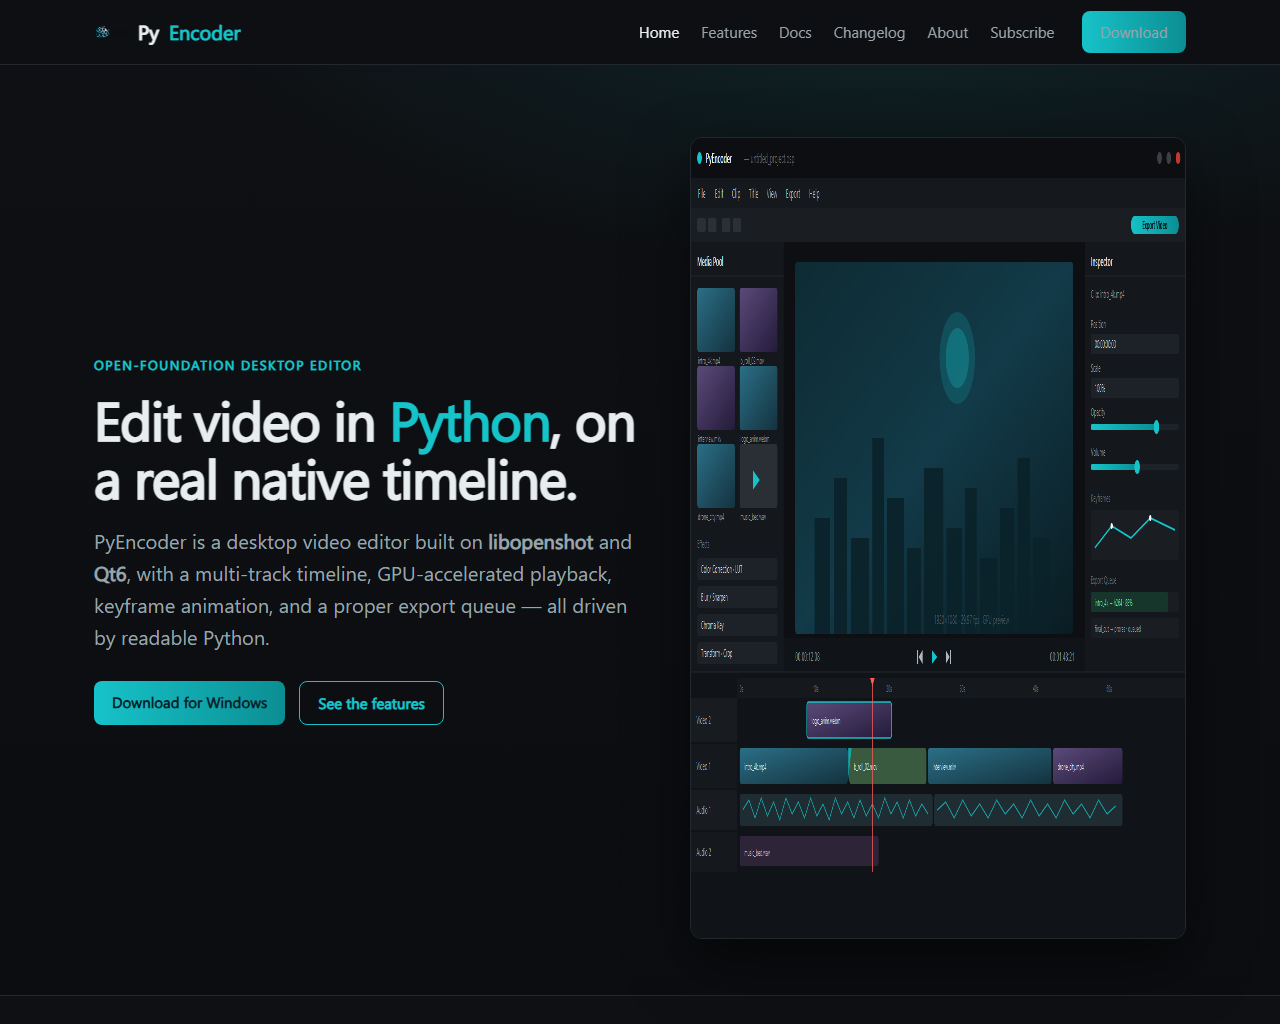Click the red playhead marker on the timeline
This screenshot has height=1024, width=1280.
pyautogui.click(x=872, y=682)
